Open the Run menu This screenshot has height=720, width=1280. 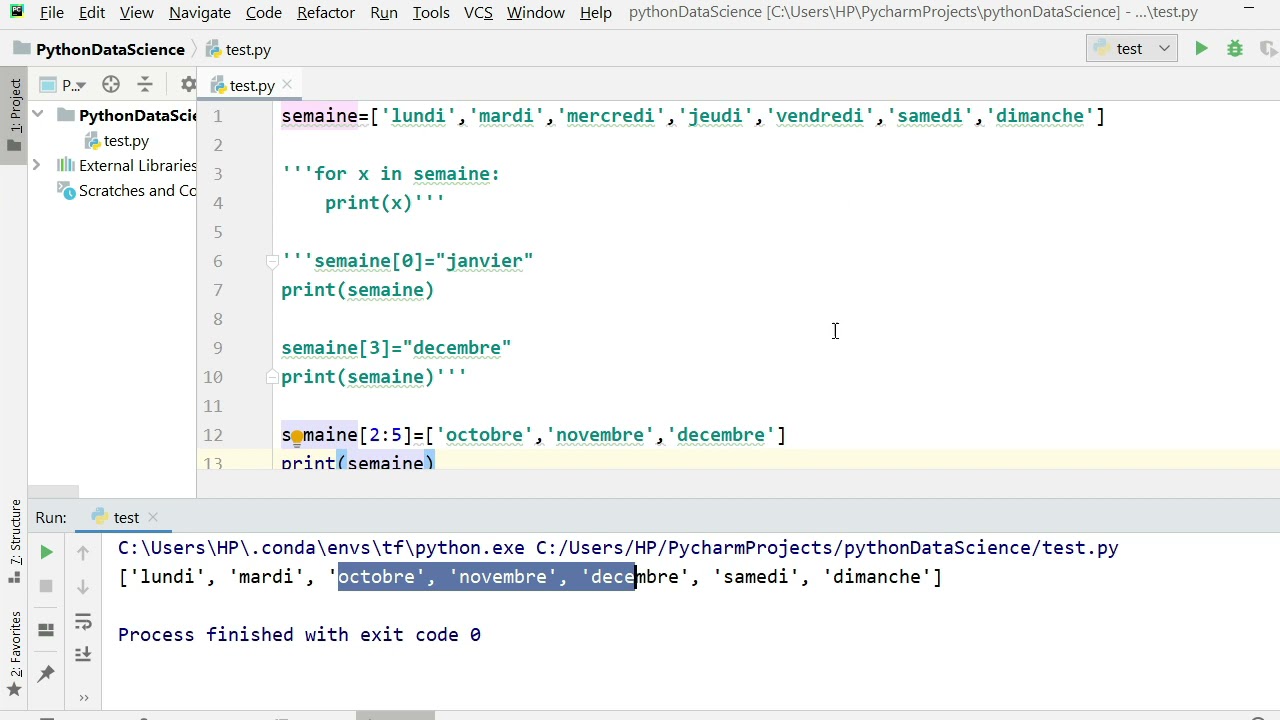tap(384, 12)
